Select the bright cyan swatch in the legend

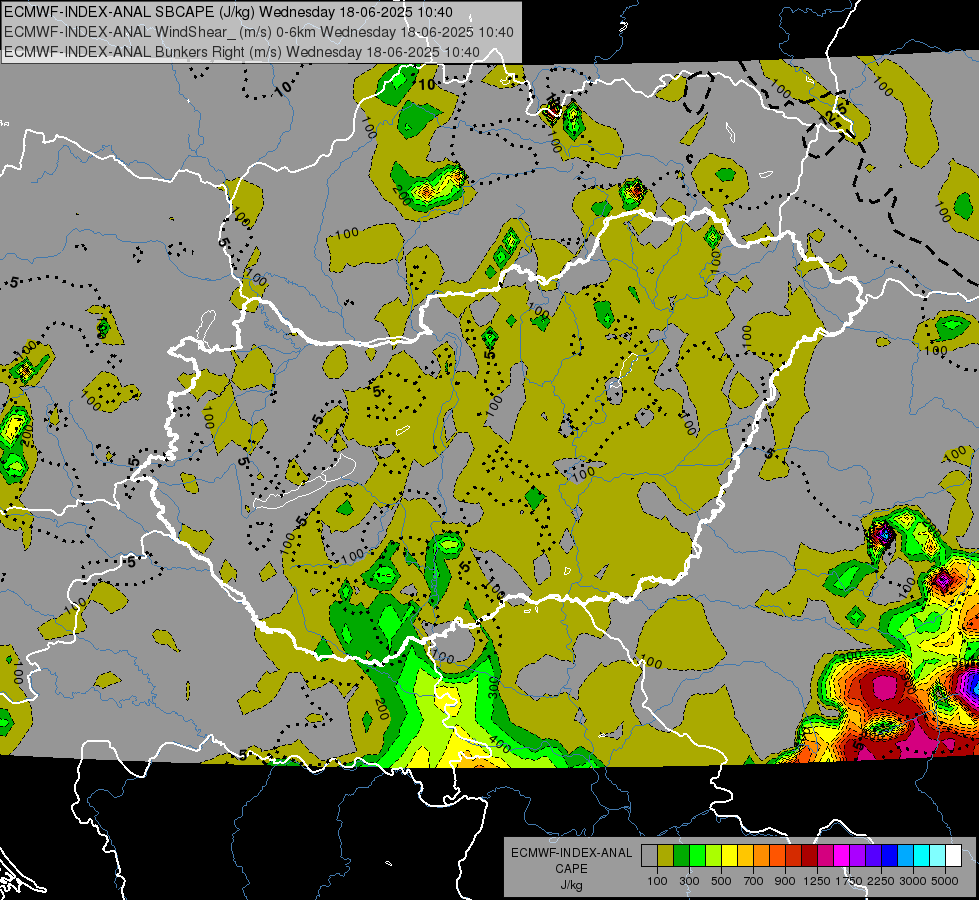point(922,856)
